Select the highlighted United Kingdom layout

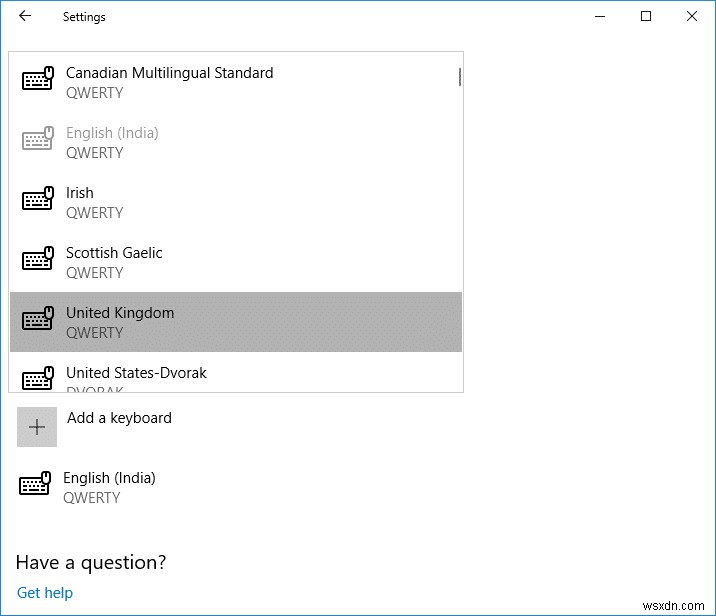click(x=236, y=322)
